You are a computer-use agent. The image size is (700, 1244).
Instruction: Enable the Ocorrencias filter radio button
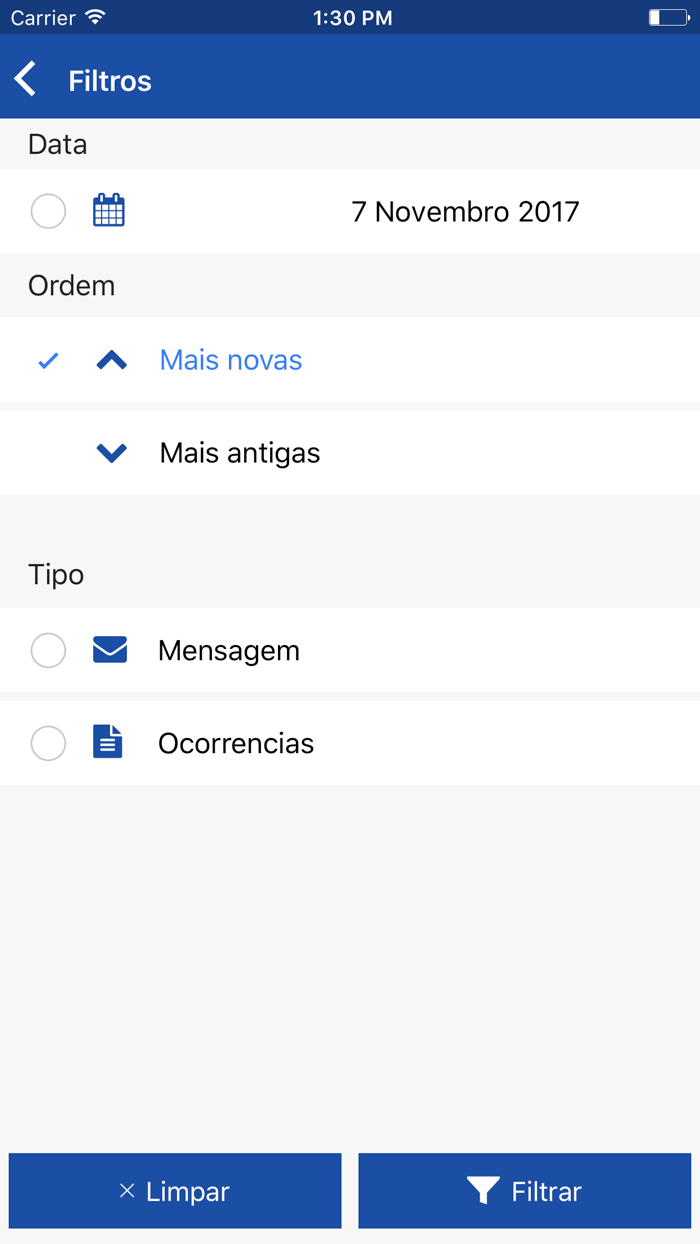click(48, 743)
